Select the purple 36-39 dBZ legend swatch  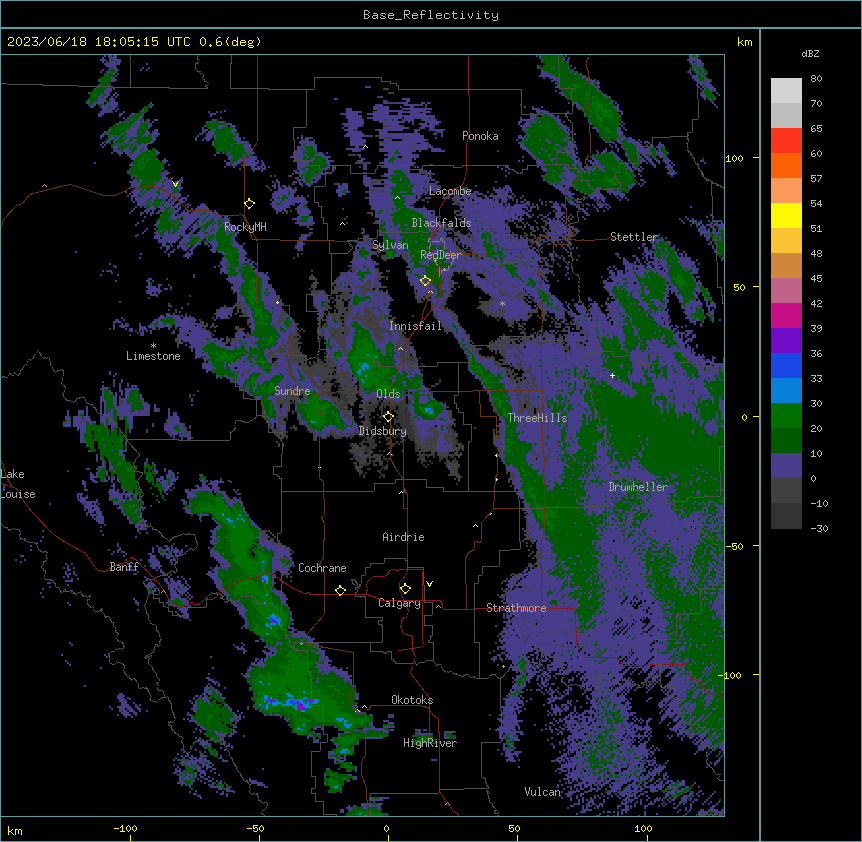click(786, 341)
